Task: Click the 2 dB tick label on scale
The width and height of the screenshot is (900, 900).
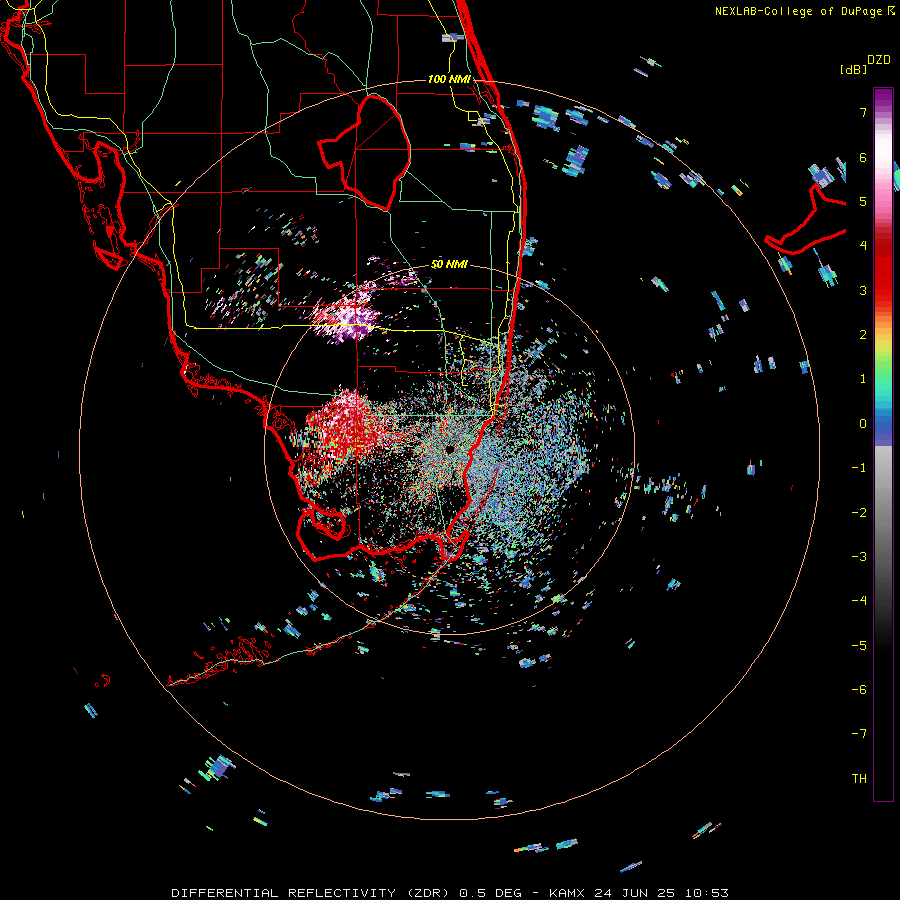Action: click(863, 335)
